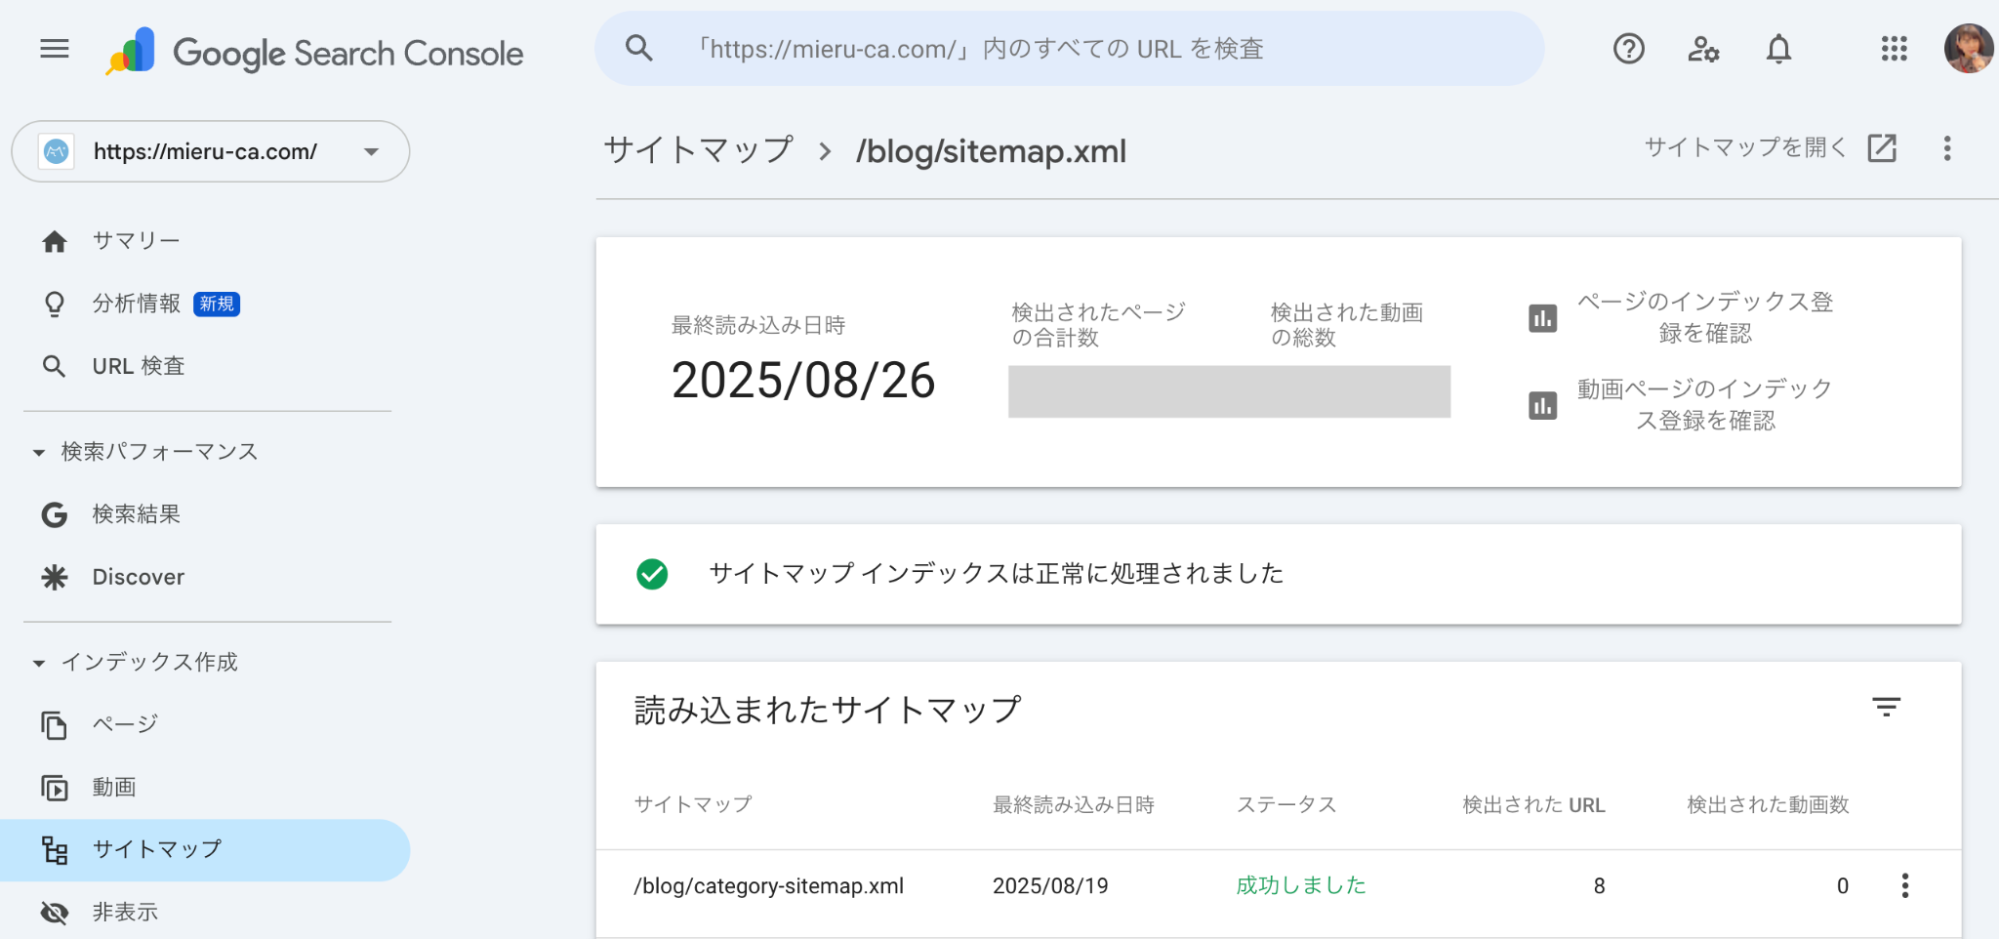
Task: Navigate back via サイトマップ breadcrumb
Action: 697,150
